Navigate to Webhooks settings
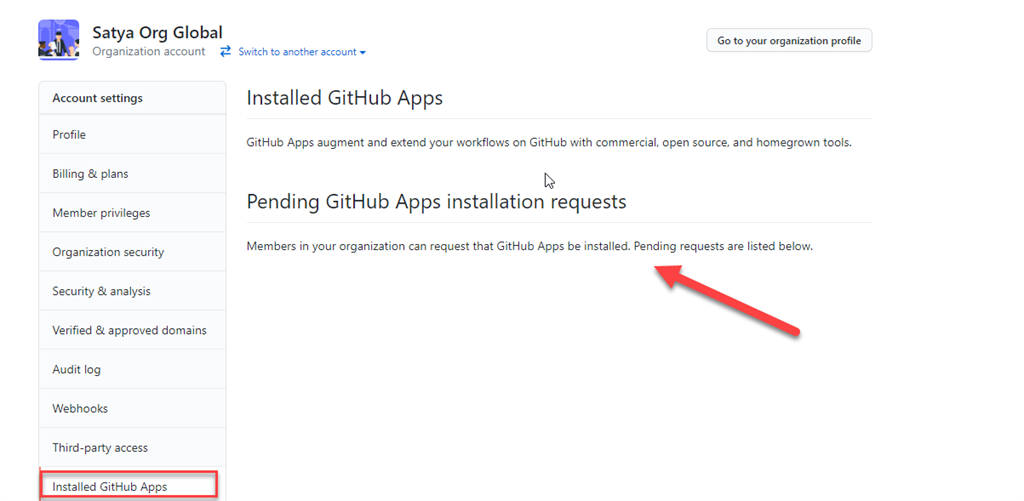 point(80,408)
